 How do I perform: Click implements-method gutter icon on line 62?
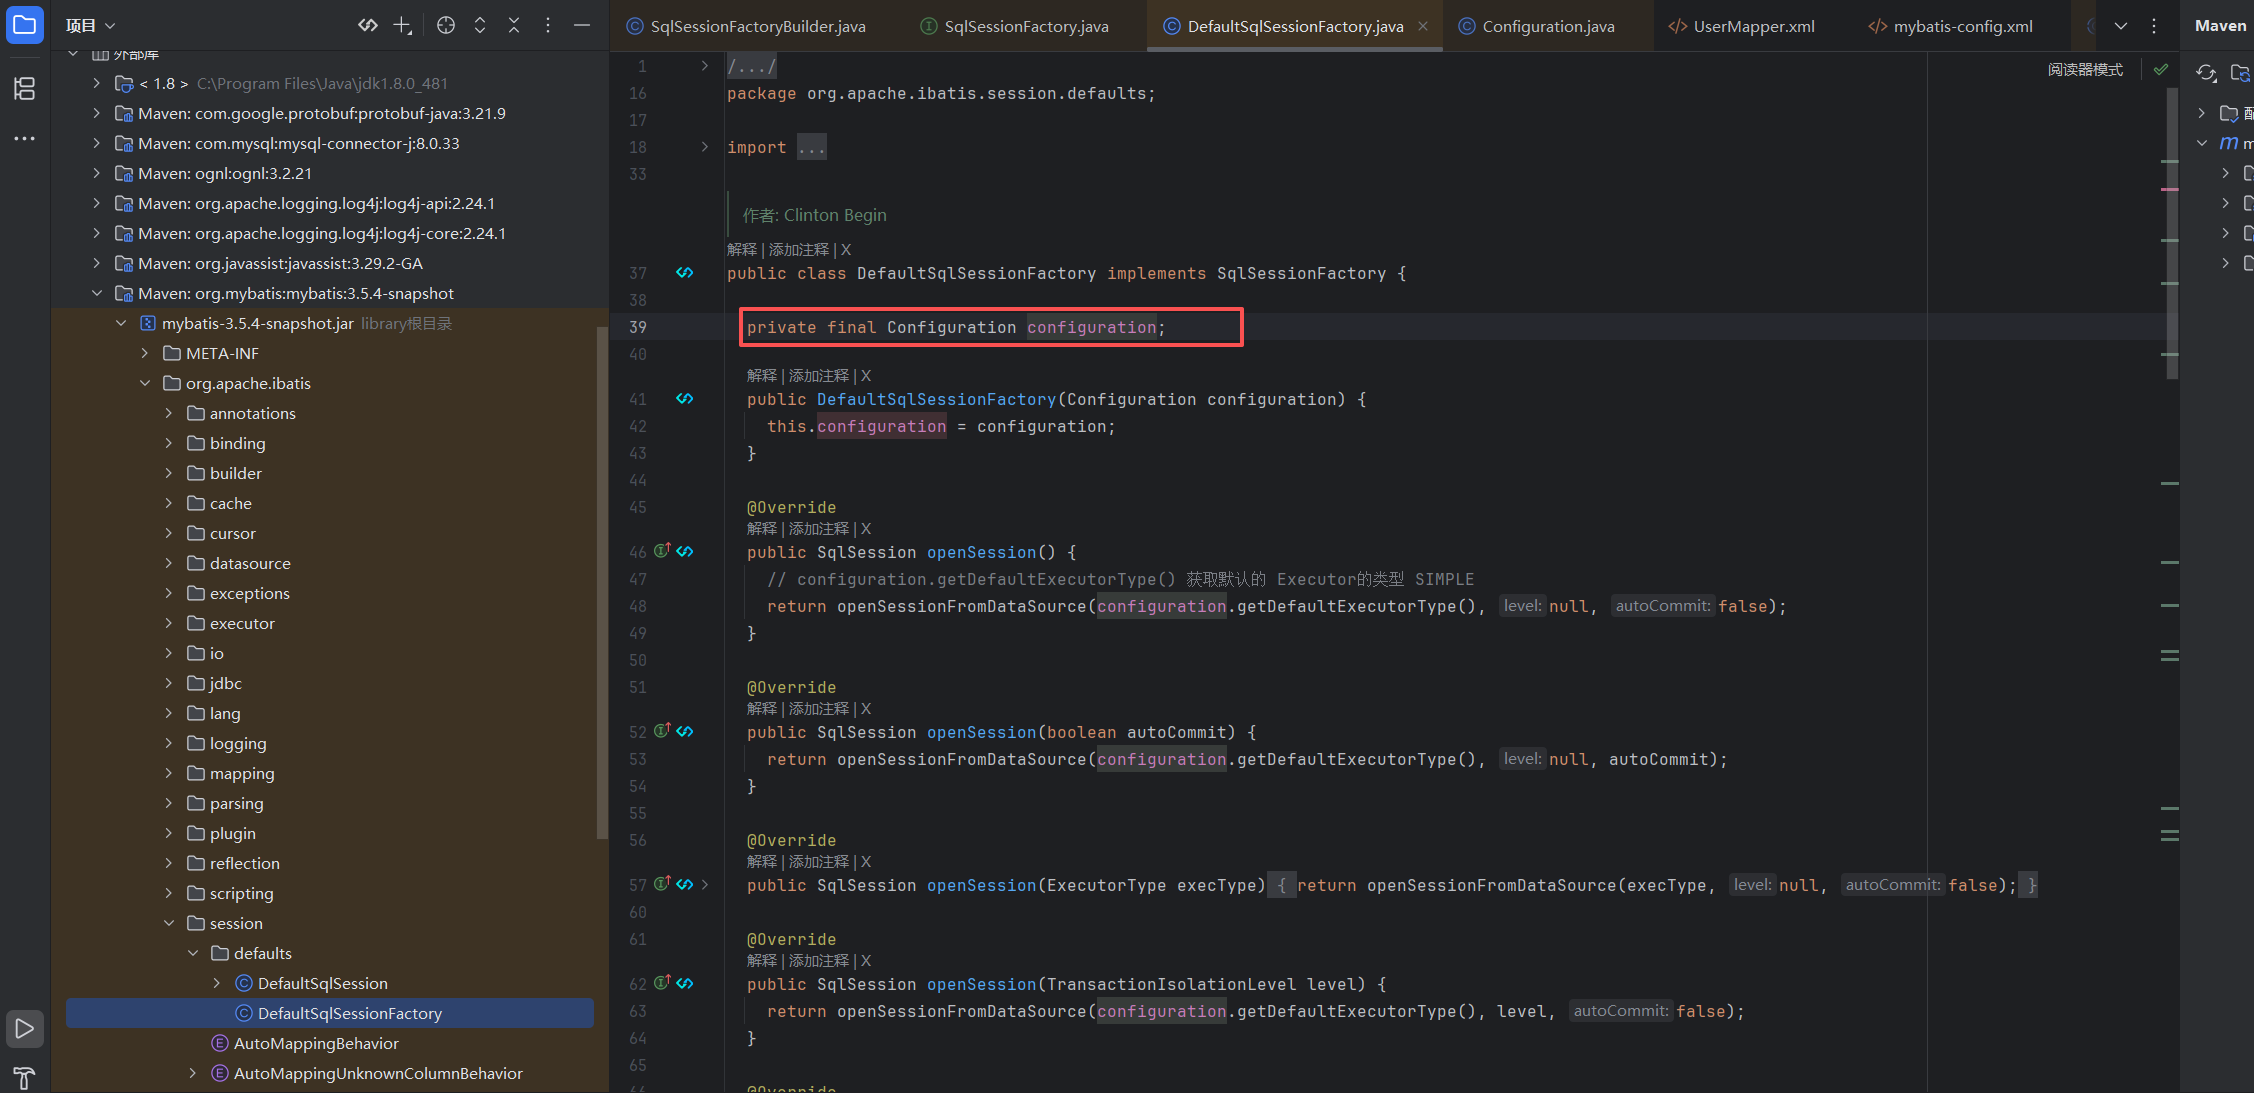(662, 983)
